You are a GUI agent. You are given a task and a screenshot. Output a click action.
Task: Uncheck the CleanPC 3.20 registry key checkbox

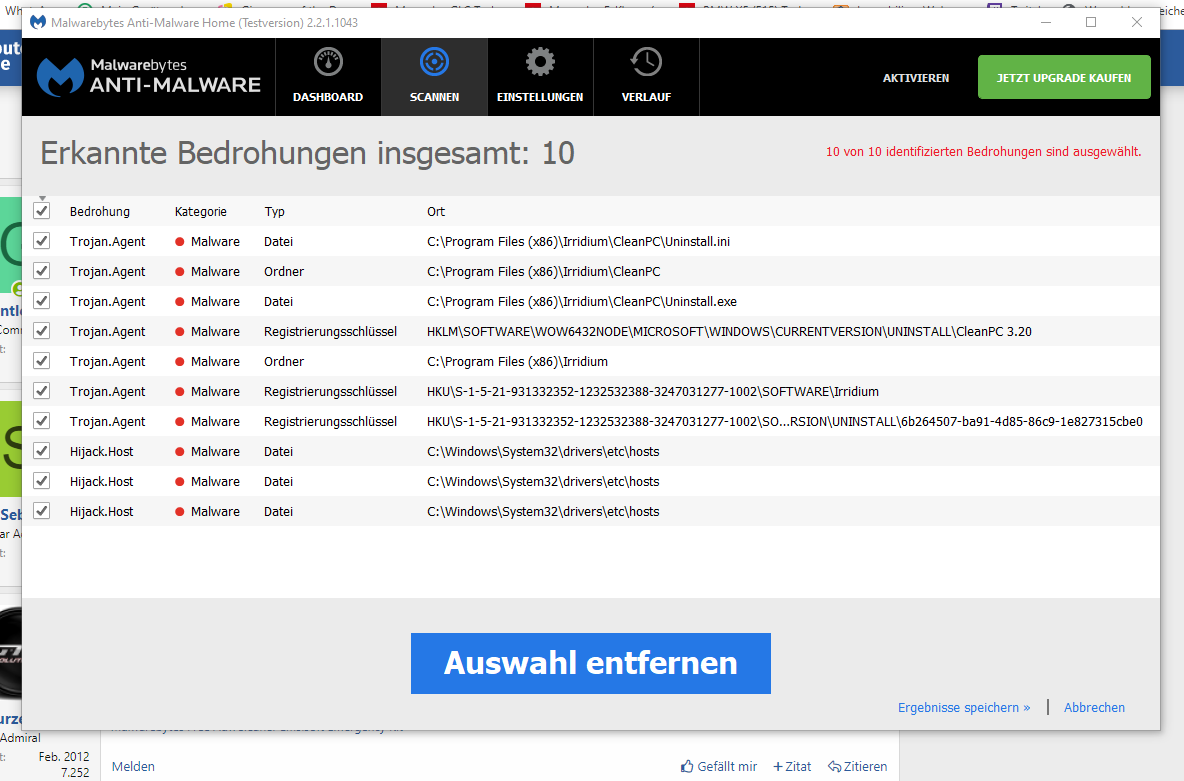(42, 331)
